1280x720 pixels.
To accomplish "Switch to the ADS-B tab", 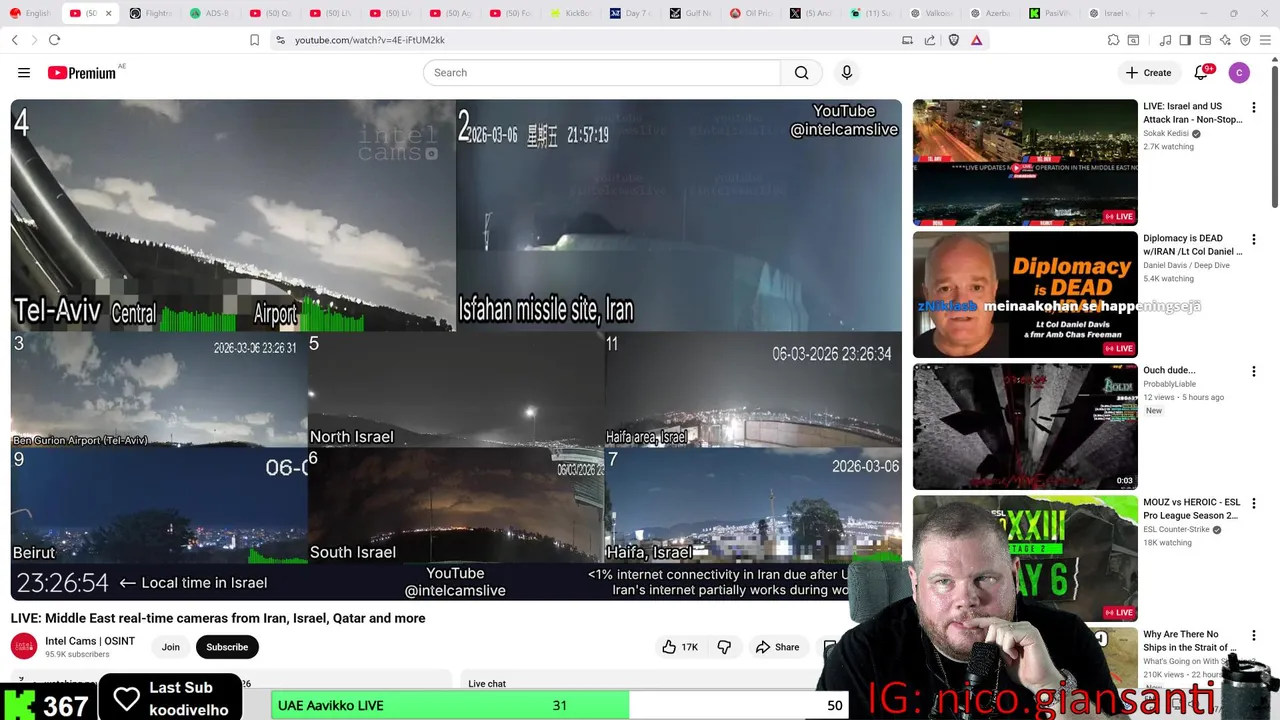I will [x=210, y=13].
